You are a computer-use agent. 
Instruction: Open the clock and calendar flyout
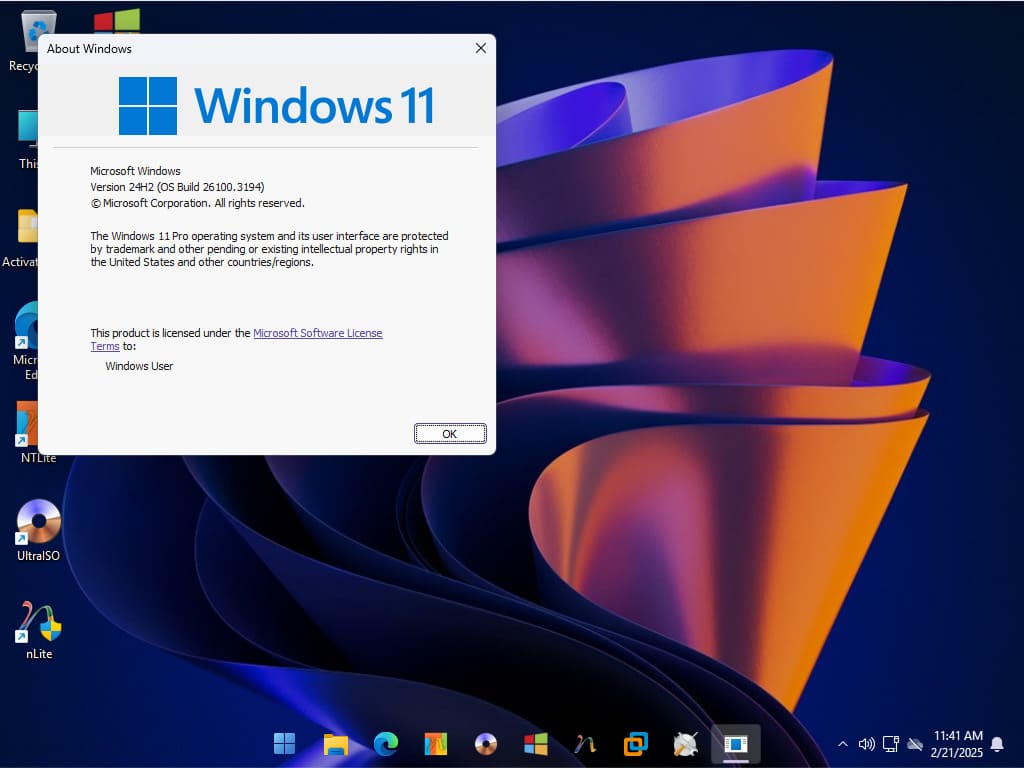tap(957, 744)
